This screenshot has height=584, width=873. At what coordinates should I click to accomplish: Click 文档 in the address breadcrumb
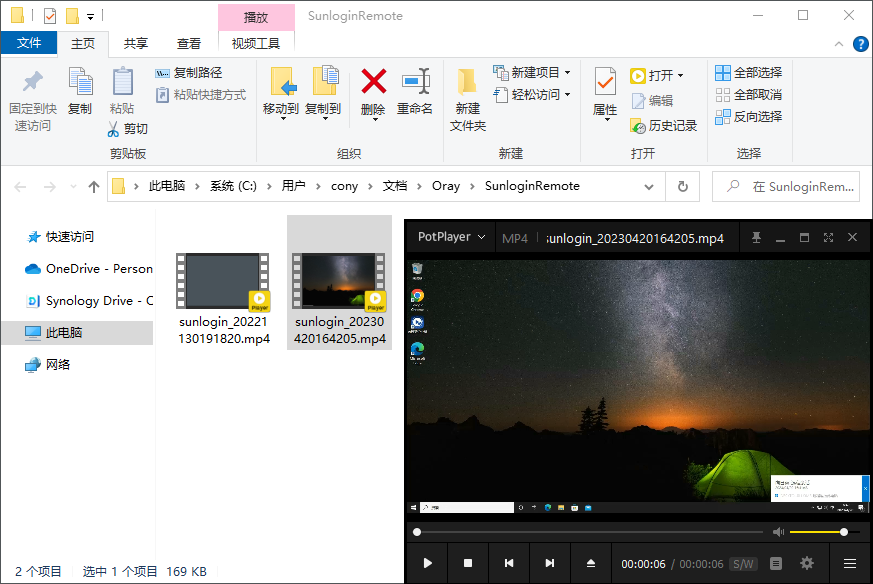coord(395,186)
